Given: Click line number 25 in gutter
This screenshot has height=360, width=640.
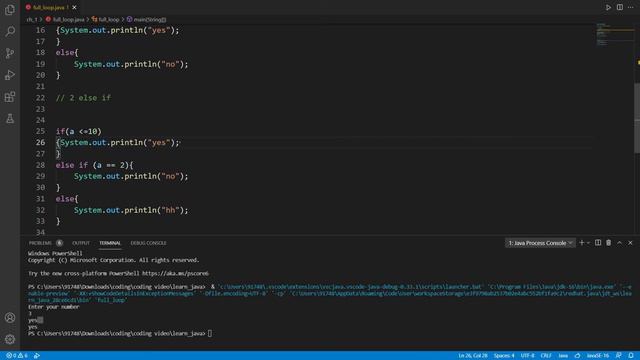Looking at the screenshot, I should (x=40, y=131).
